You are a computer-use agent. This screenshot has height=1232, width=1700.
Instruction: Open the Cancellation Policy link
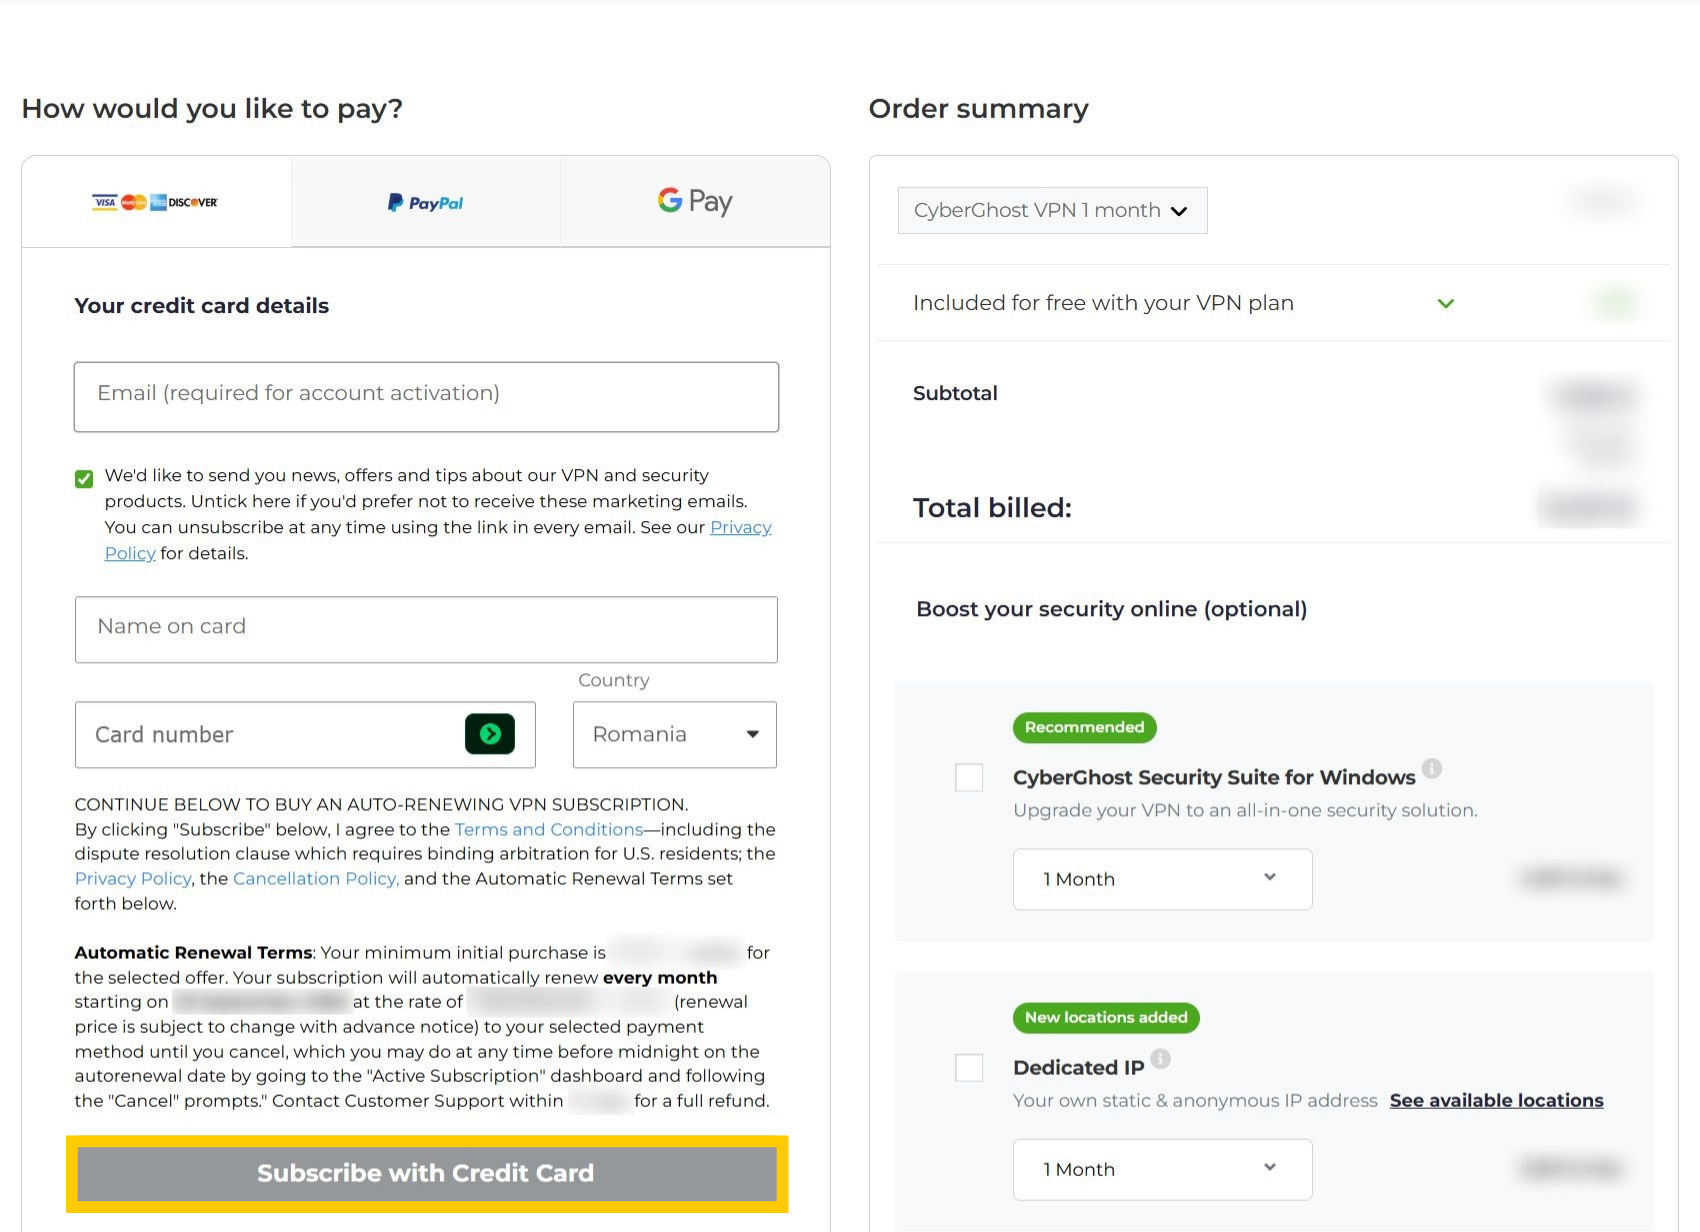click(x=316, y=878)
